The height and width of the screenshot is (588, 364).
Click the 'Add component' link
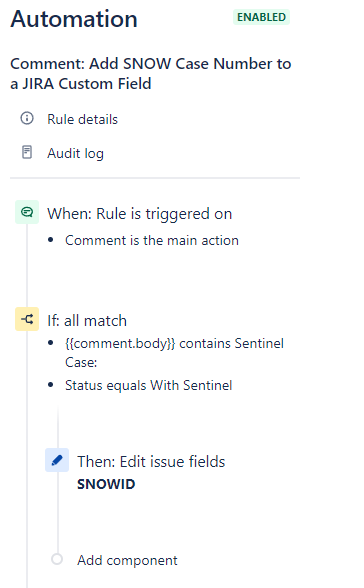pyautogui.click(x=127, y=560)
